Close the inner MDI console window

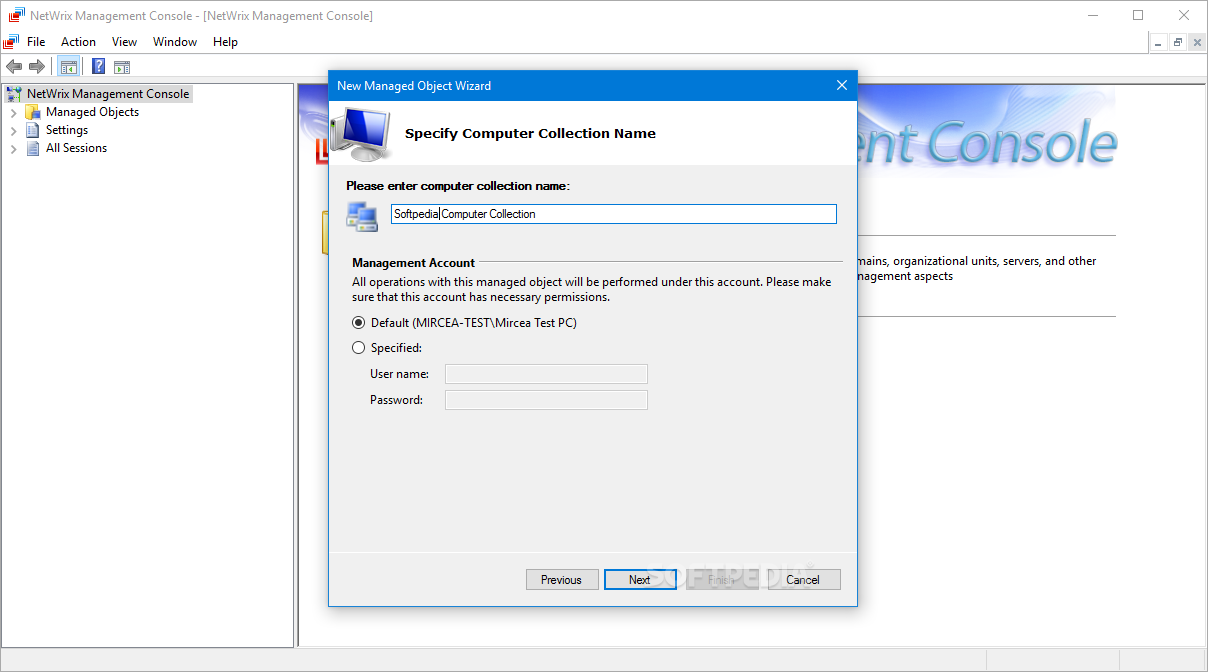(x=1196, y=42)
